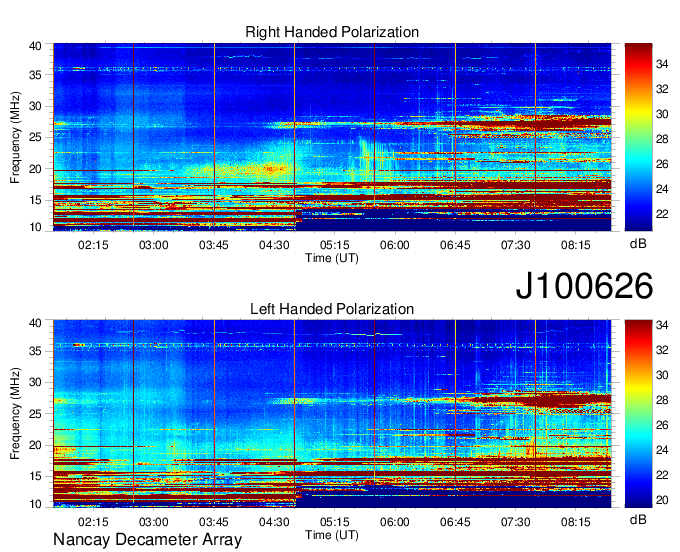680x552 pixels.
Task: Click the "08:15" time tick of the left-handed plot
Action: click(x=576, y=522)
